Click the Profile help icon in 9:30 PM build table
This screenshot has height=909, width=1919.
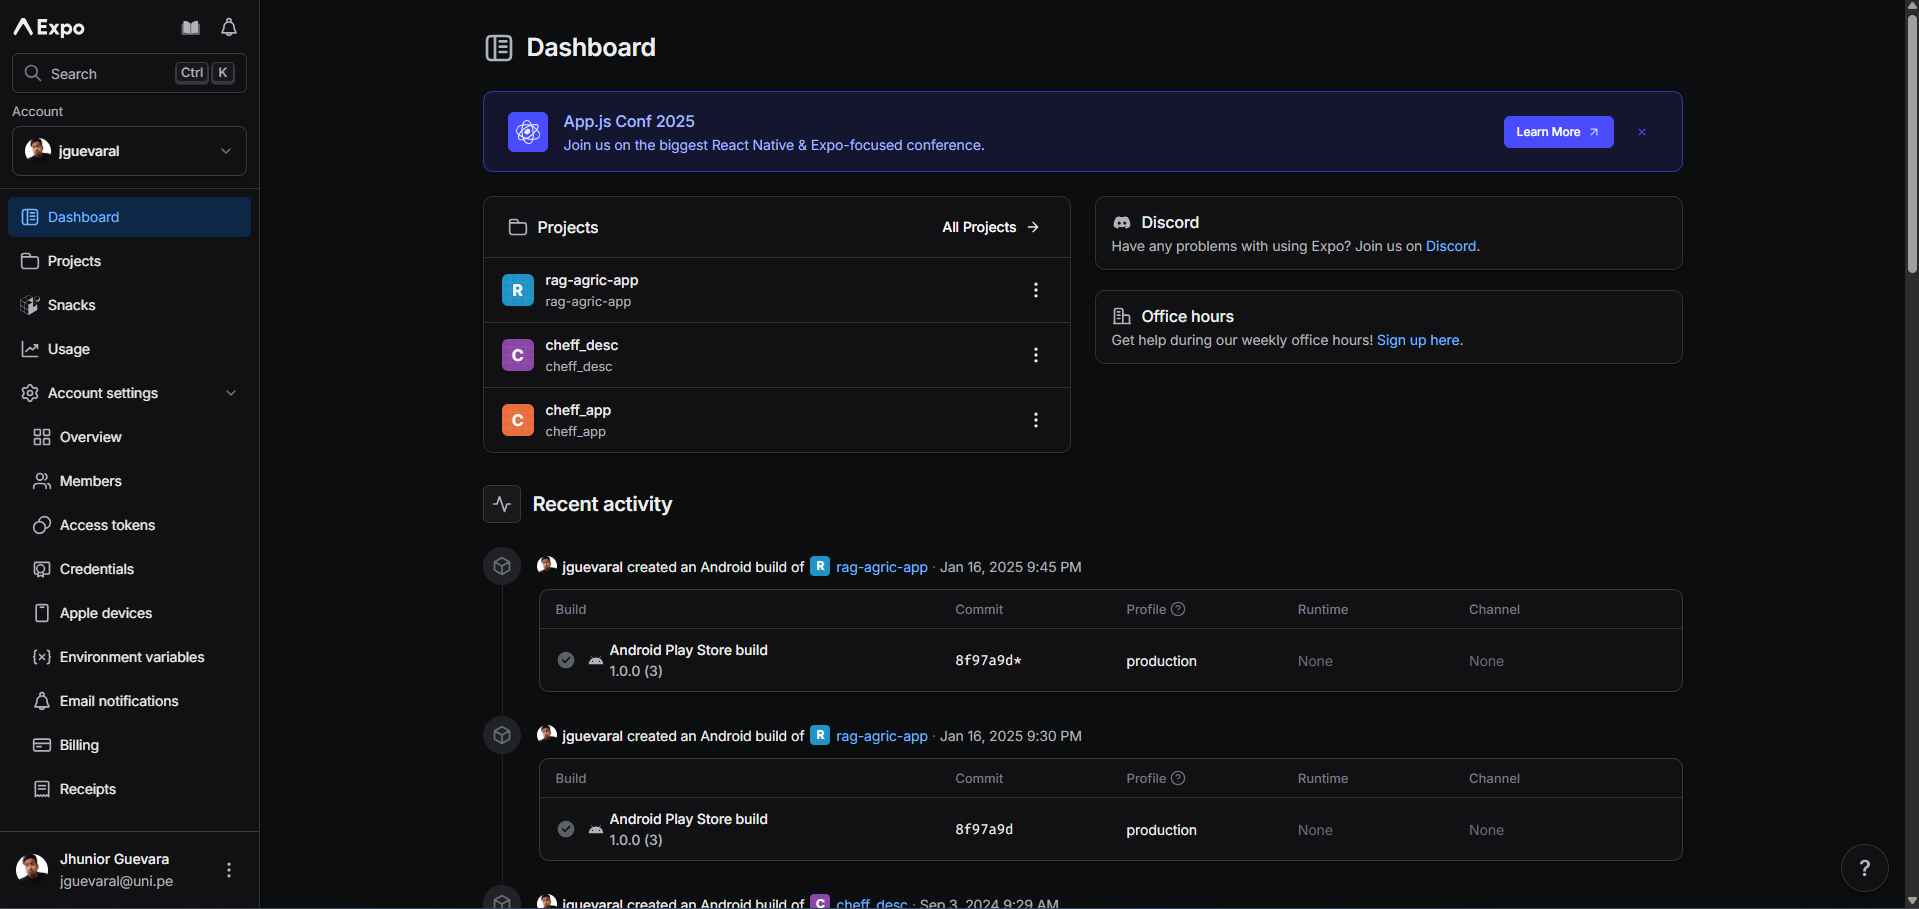[x=1178, y=778]
